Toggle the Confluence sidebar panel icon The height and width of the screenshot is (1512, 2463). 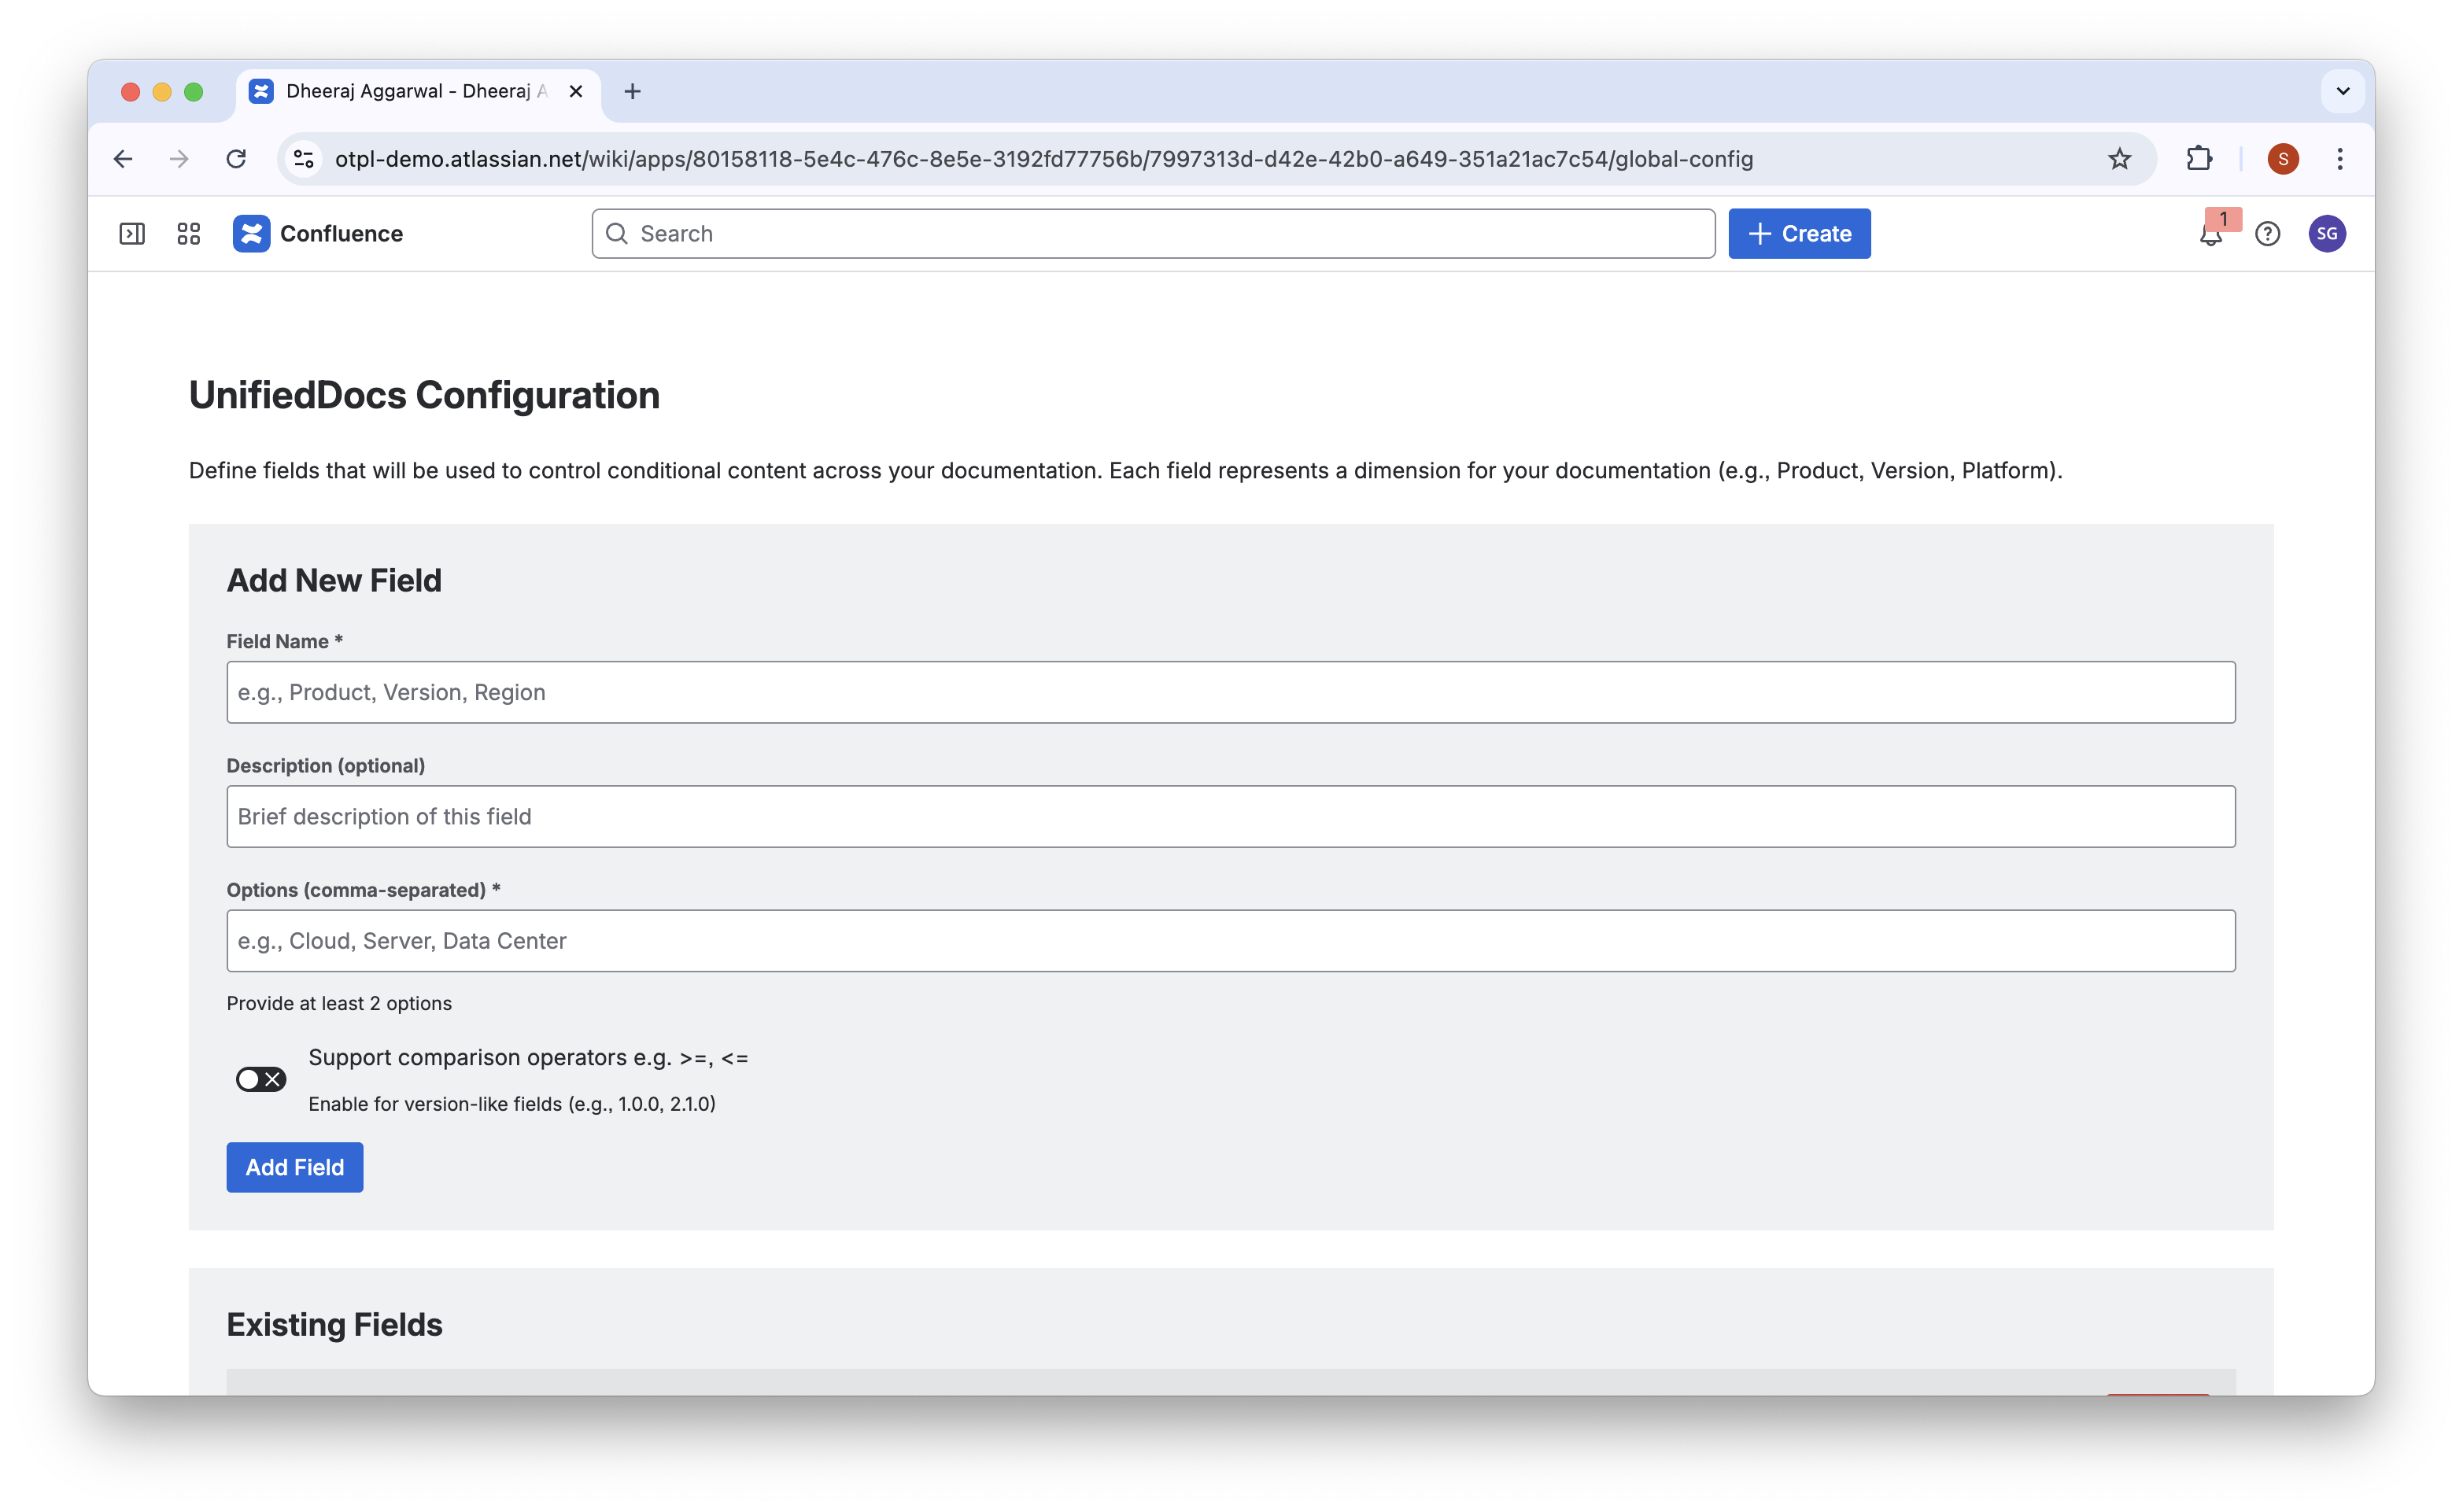coord(132,234)
